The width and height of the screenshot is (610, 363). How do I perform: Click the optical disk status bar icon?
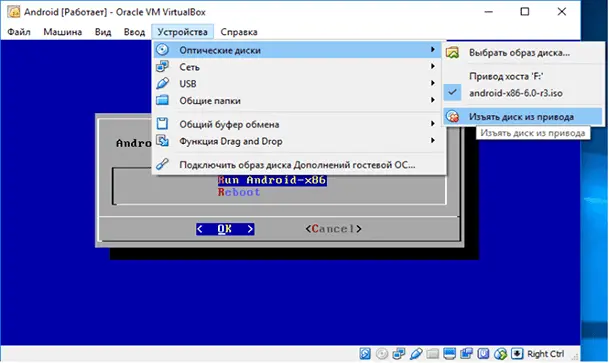(382, 353)
